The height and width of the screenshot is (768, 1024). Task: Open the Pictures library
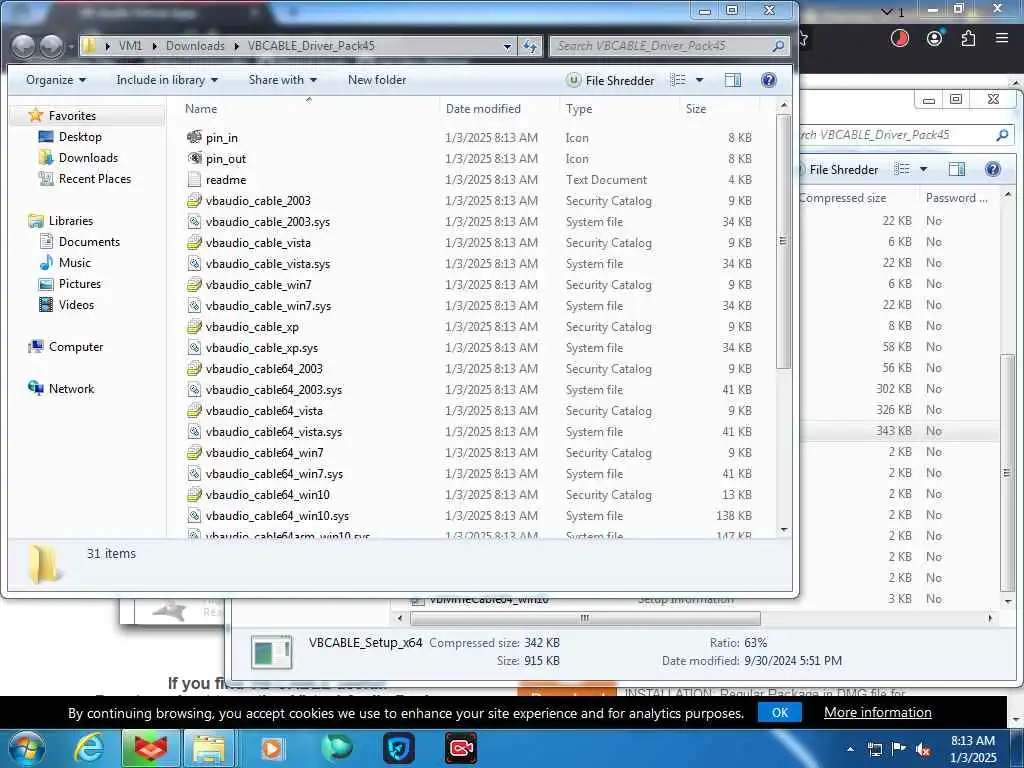coord(80,283)
